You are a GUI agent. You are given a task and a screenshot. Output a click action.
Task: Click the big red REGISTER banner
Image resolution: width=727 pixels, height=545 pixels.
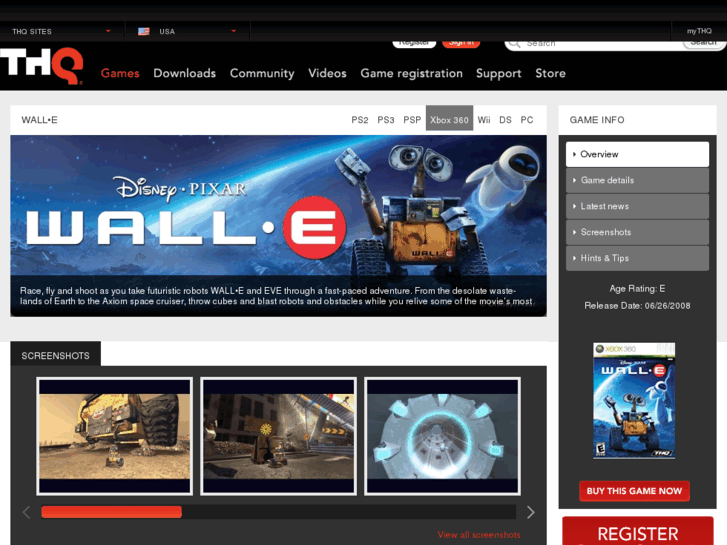tap(638, 532)
